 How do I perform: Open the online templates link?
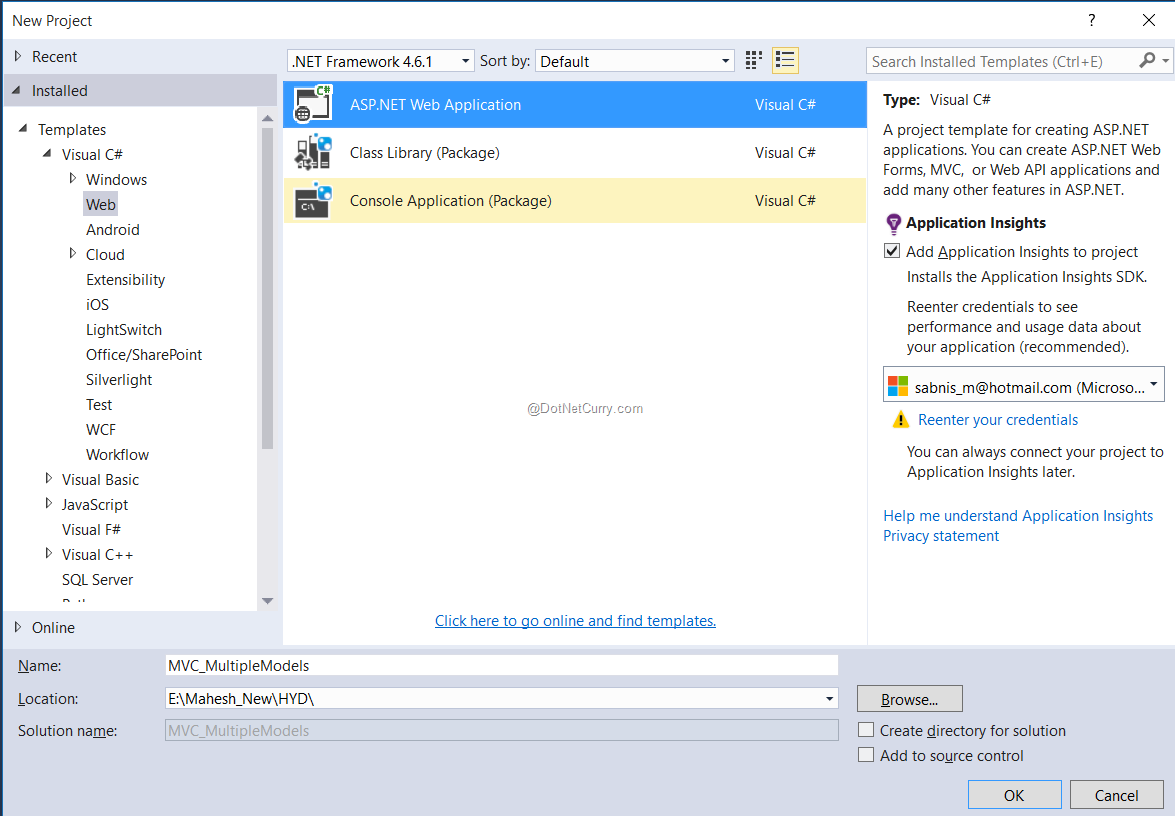pos(575,620)
